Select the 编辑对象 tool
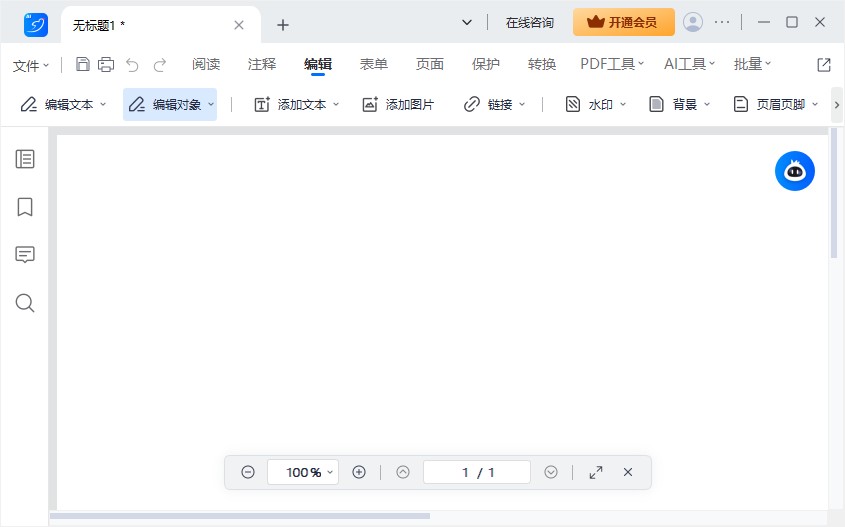845x527 pixels. (170, 105)
